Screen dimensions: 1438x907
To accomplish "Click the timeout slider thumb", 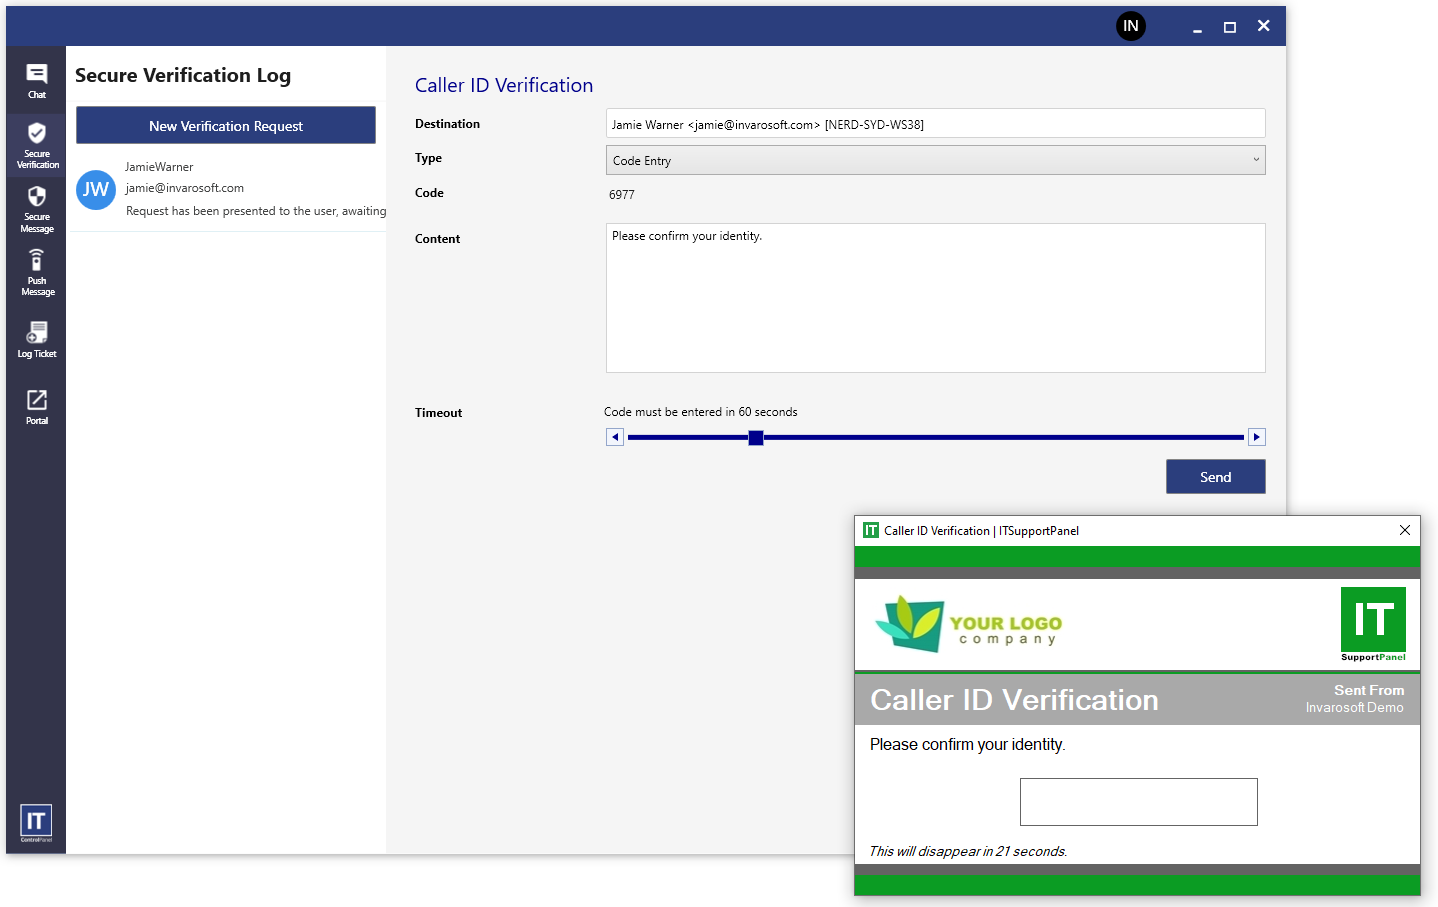I will click(756, 437).
